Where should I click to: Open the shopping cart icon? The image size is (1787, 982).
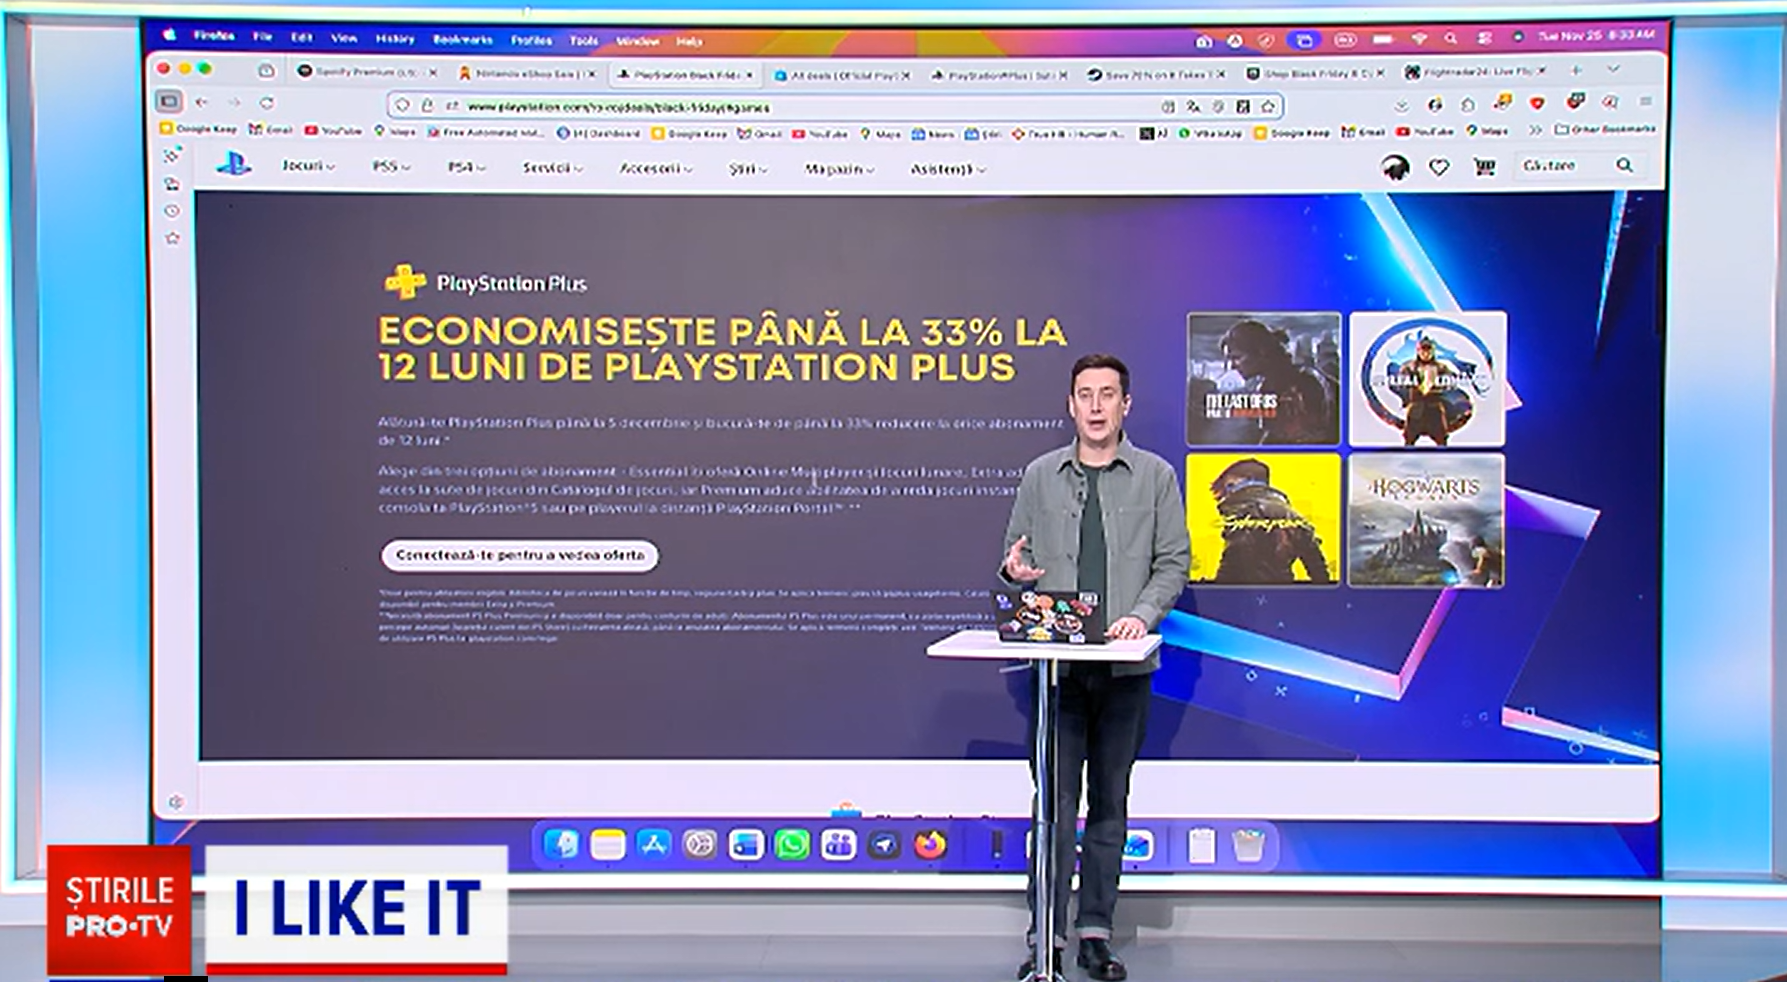point(1484,167)
